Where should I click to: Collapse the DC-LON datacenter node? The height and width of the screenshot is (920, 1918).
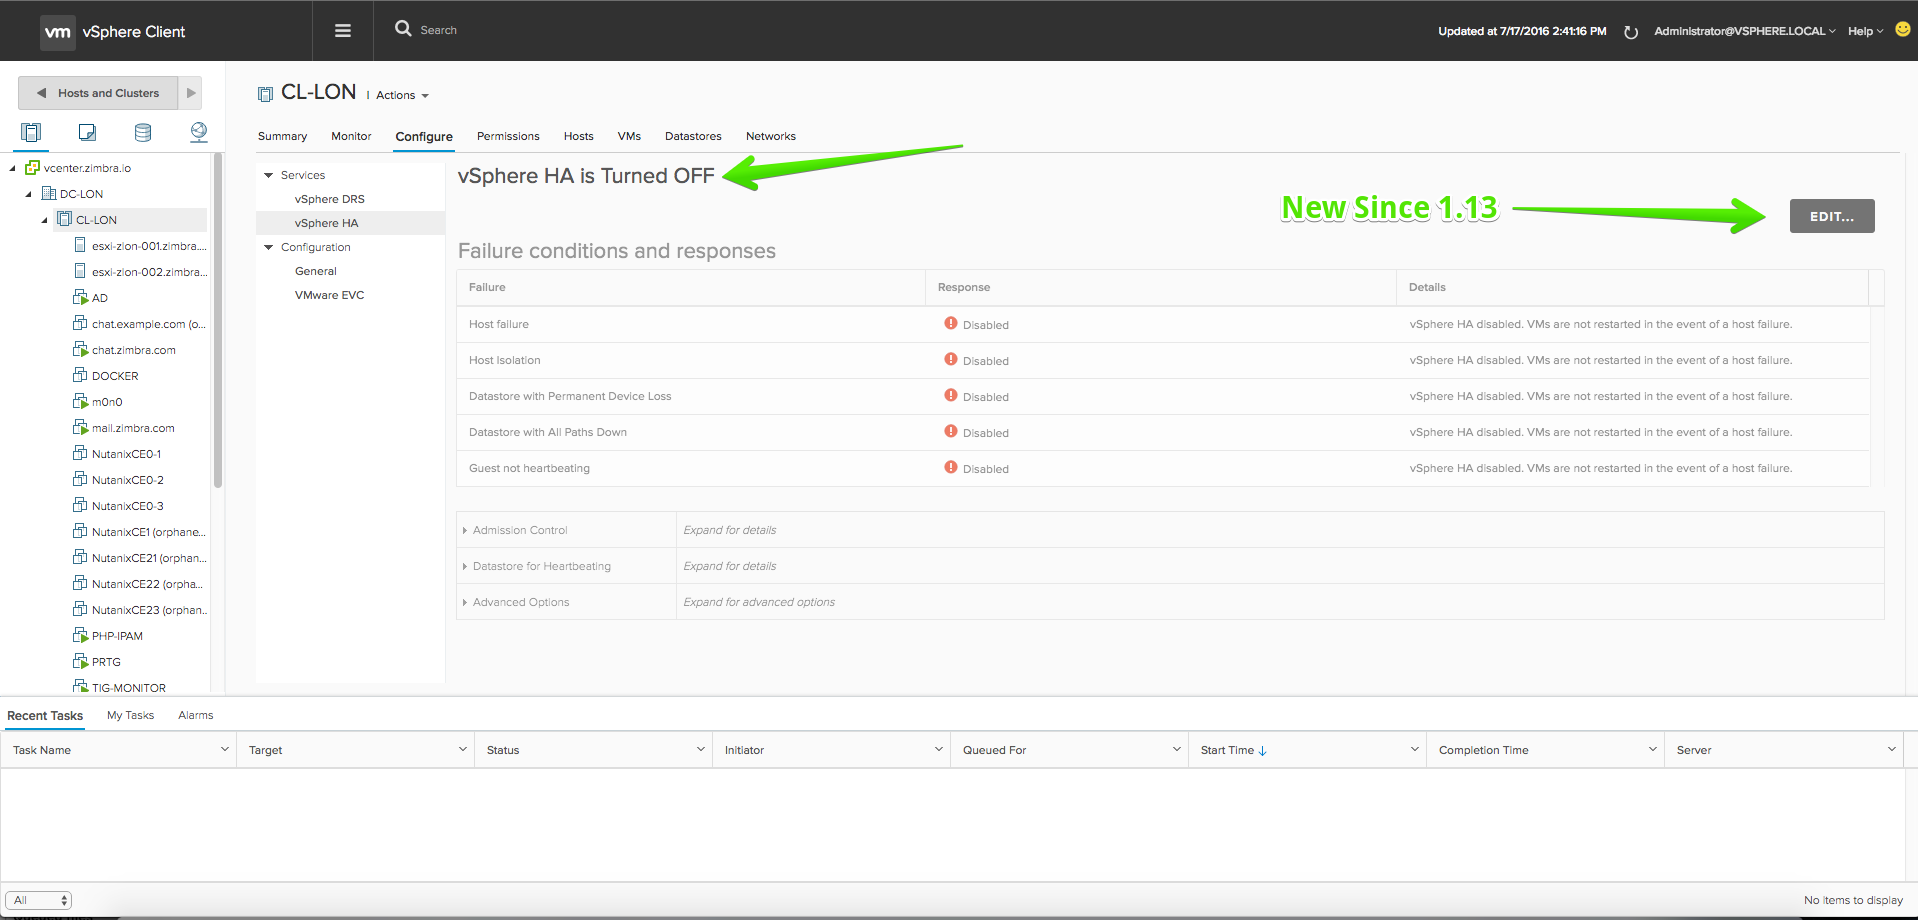coord(29,194)
